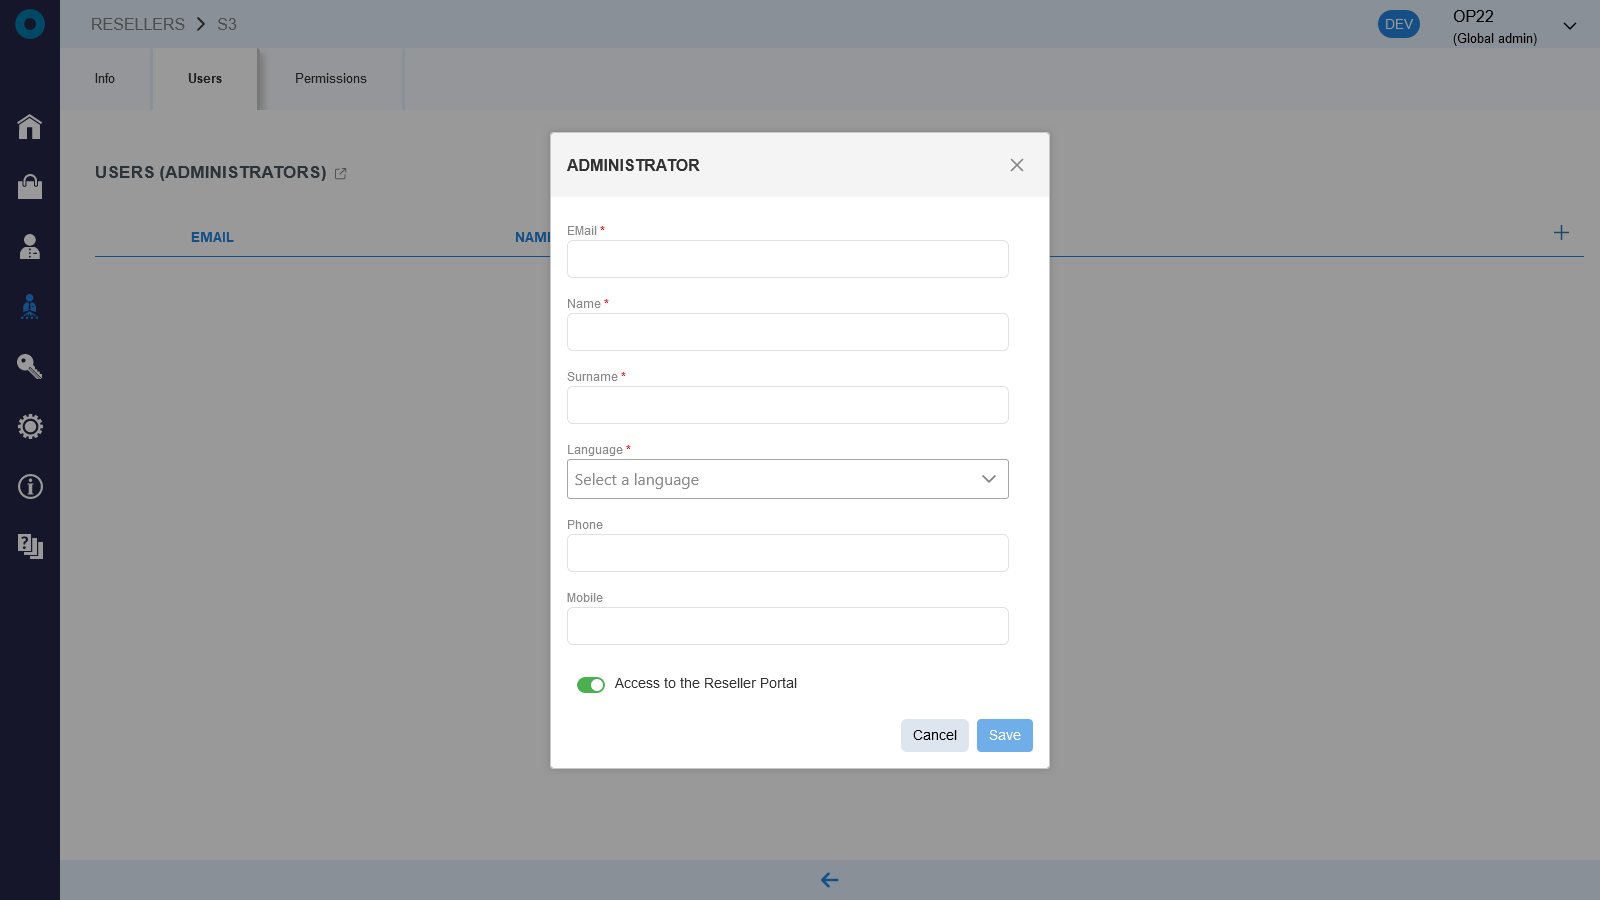1600x900 pixels.
Task: Open the Select a language dropdown
Action: [x=788, y=479]
